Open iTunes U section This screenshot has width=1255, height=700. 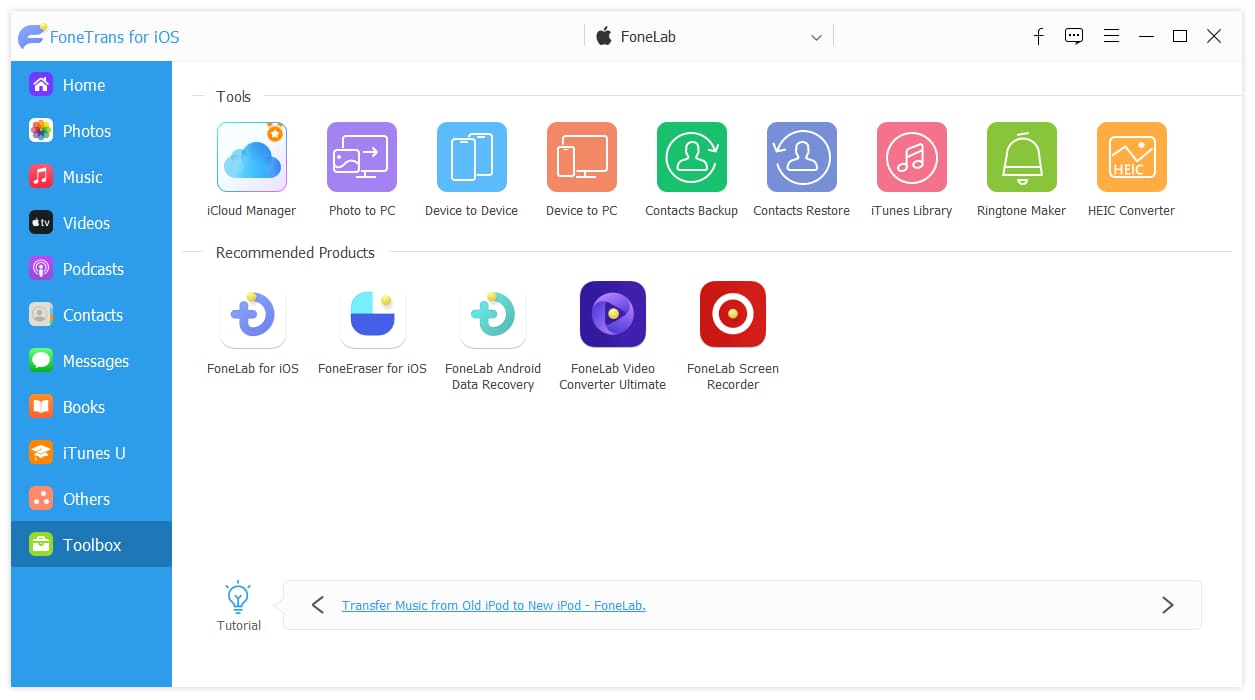(91, 453)
